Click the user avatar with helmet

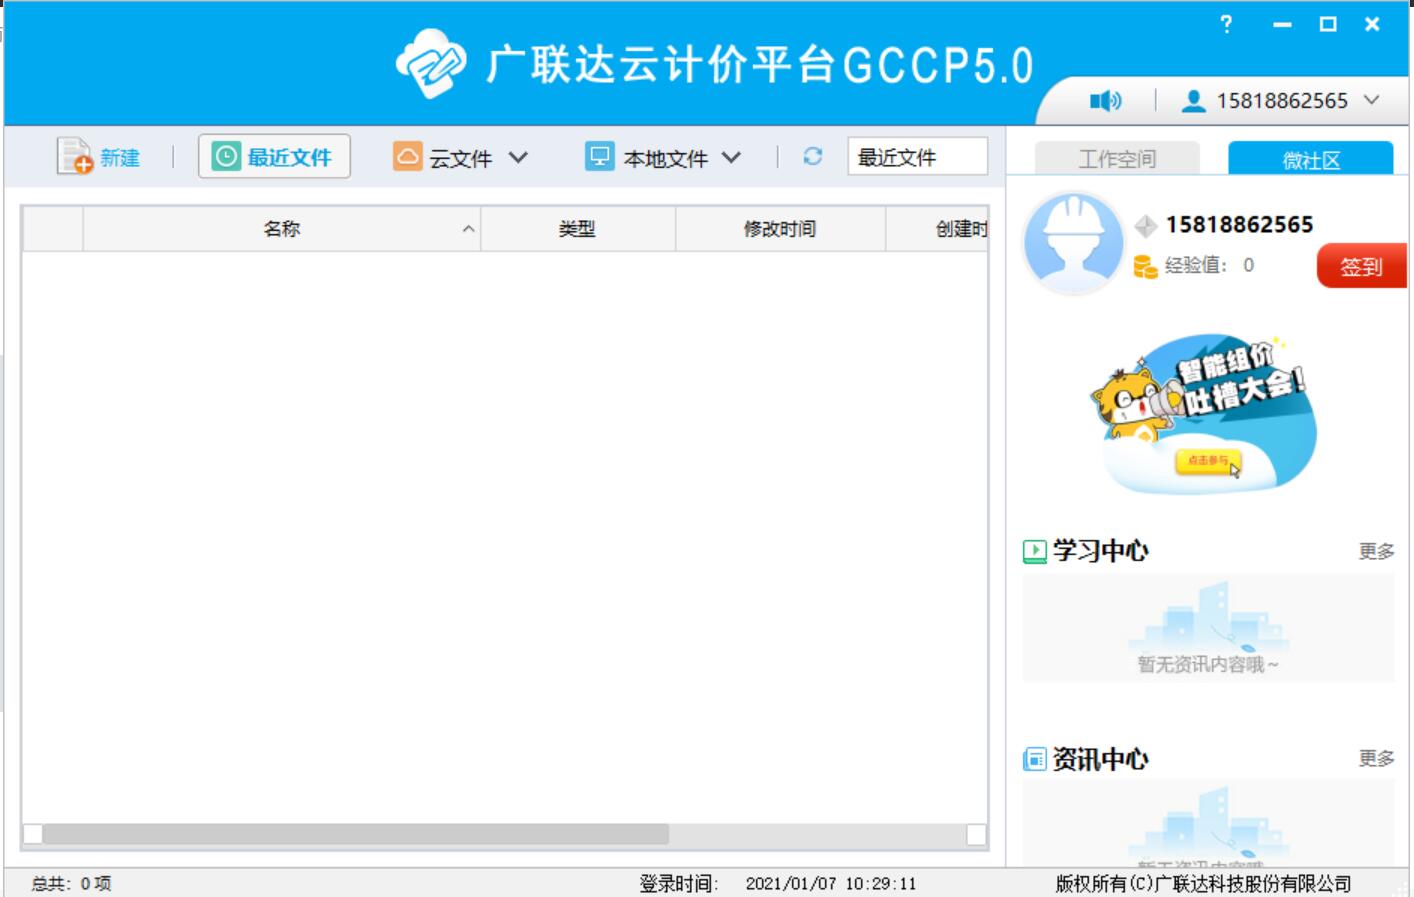pos(1074,243)
